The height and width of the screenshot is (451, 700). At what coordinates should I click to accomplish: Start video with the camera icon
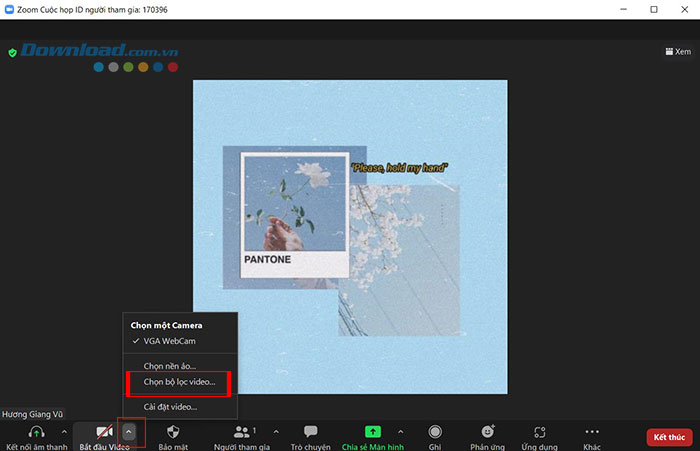pos(104,432)
